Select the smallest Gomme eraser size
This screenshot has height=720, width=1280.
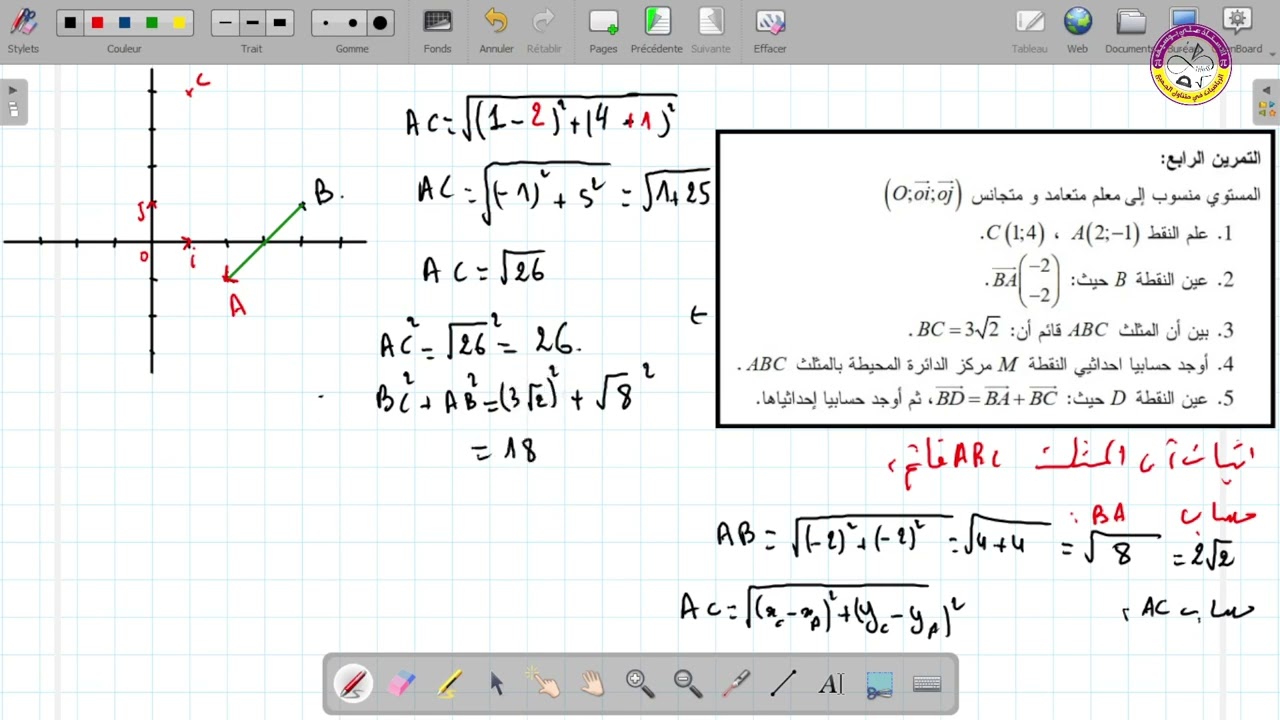(x=326, y=23)
